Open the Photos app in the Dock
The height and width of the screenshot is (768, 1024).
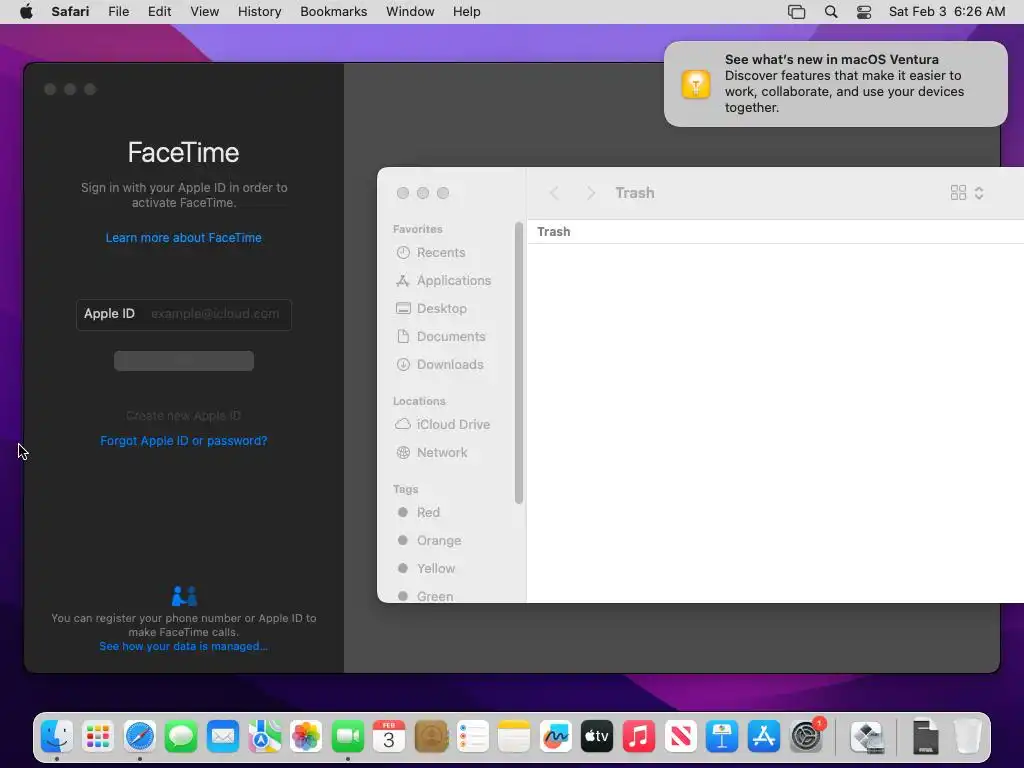click(x=306, y=737)
